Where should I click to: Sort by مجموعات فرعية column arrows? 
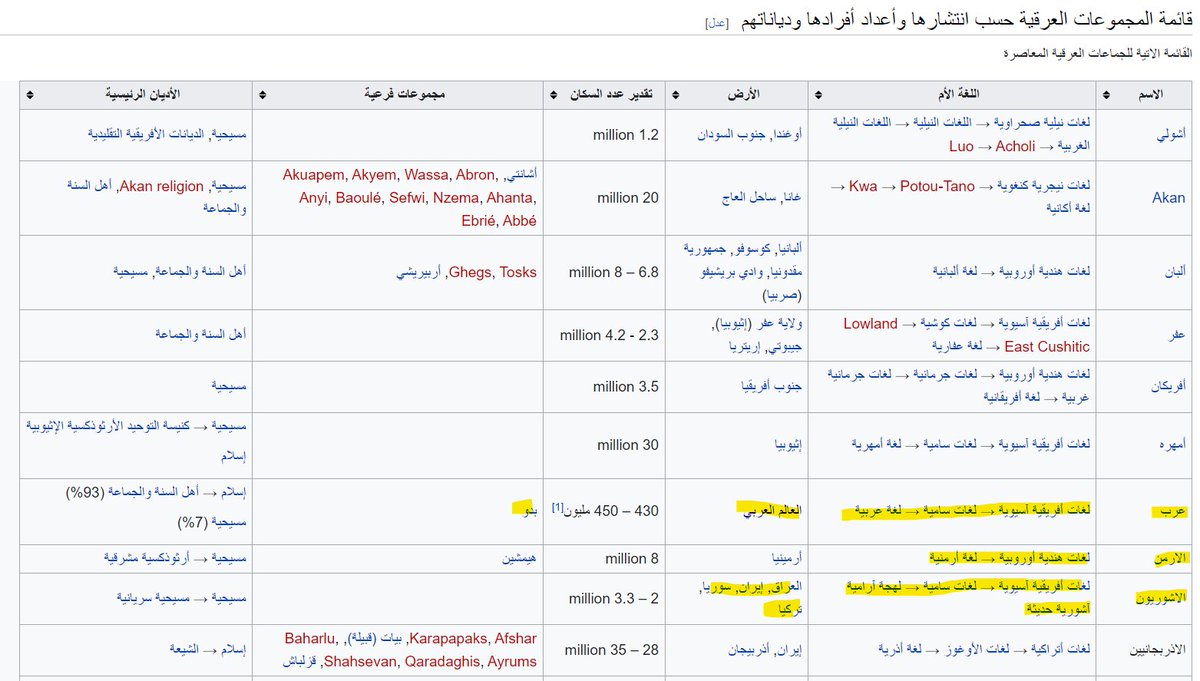(262, 95)
